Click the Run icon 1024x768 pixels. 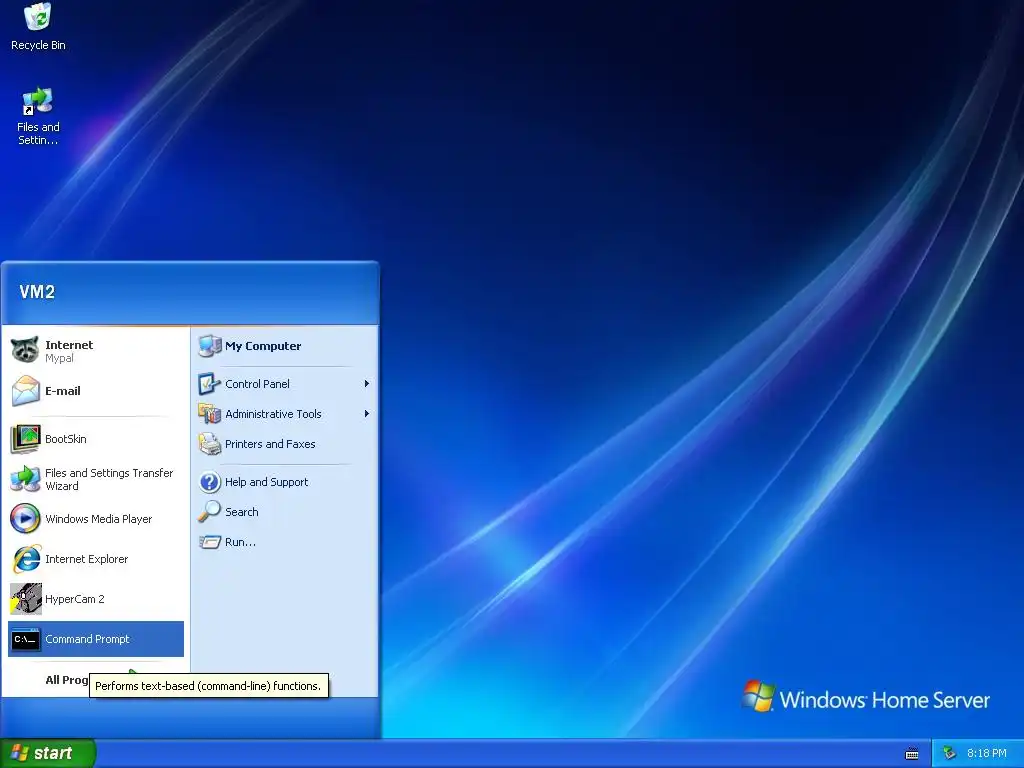[x=210, y=542]
